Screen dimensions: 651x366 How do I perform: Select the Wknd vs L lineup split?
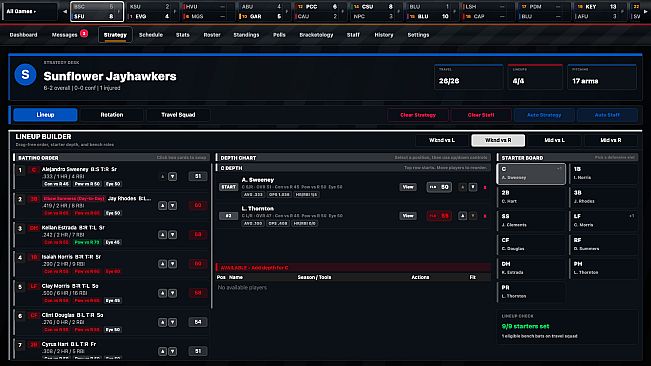point(442,140)
